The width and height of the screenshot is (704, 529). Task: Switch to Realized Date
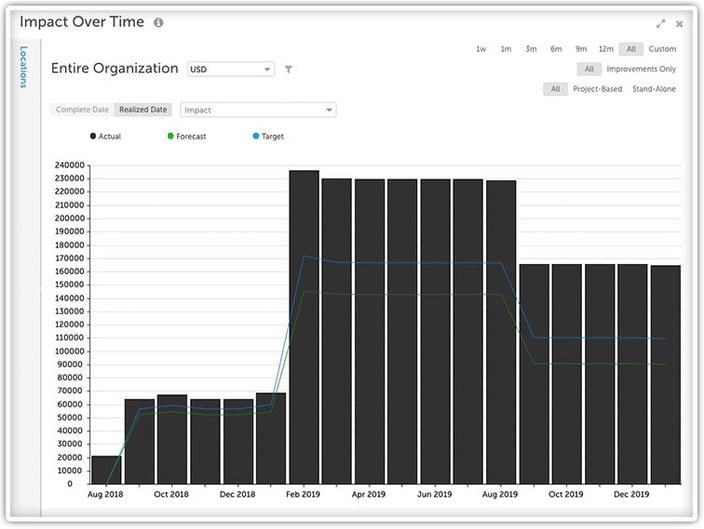coord(143,110)
